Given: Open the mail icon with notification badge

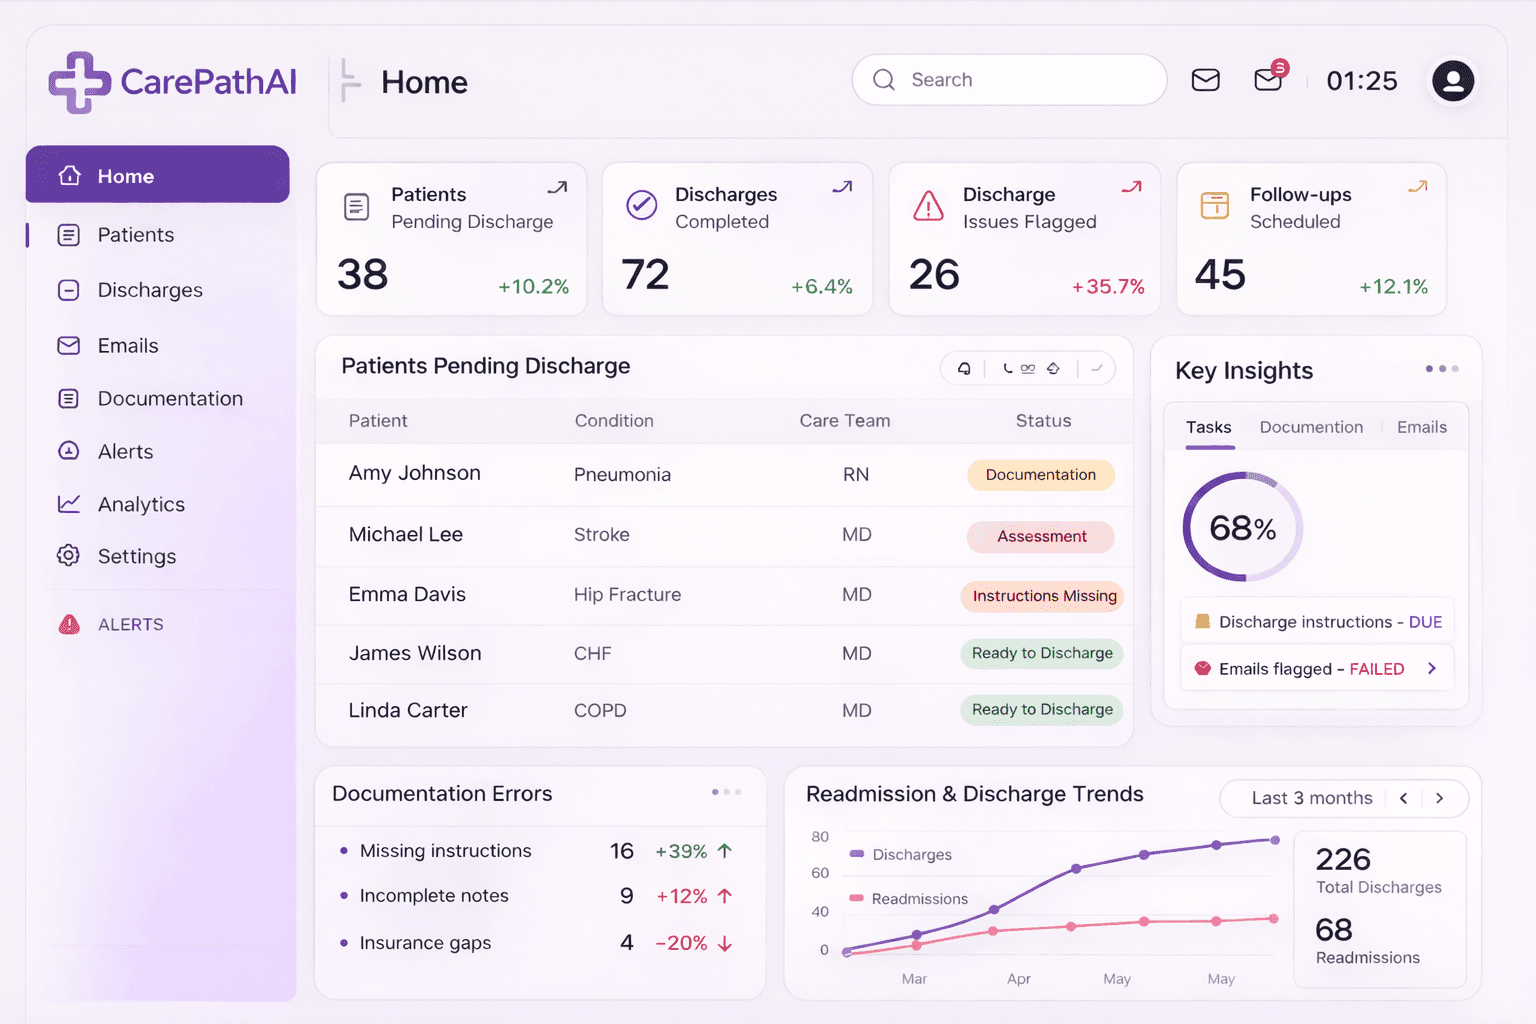Looking at the screenshot, I should pyautogui.click(x=1267, y=79).
